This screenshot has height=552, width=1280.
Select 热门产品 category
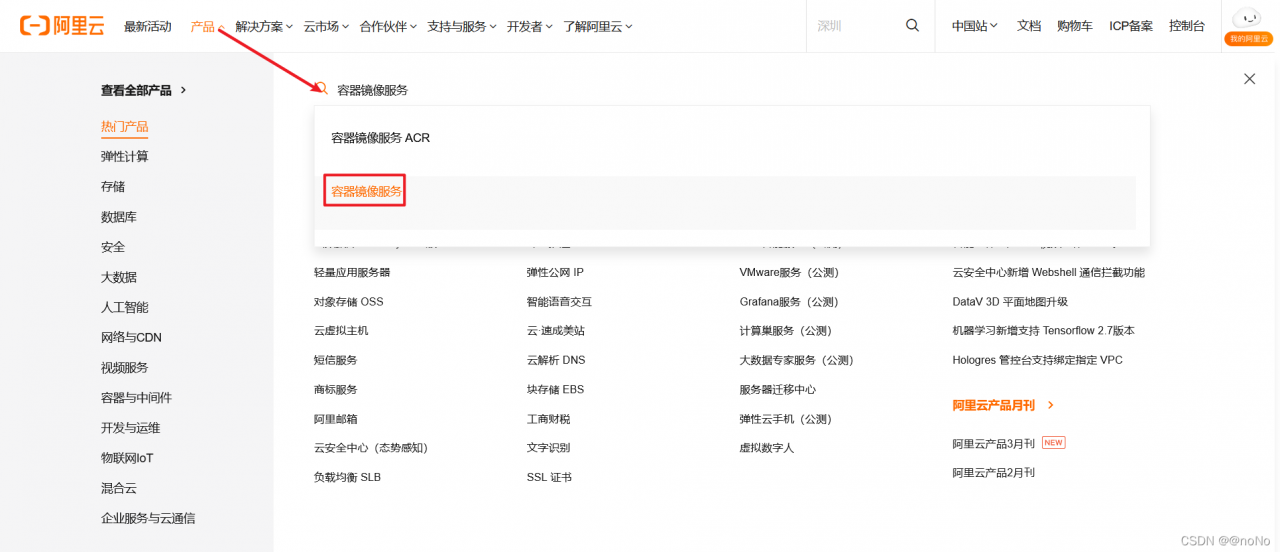(125, 126)
